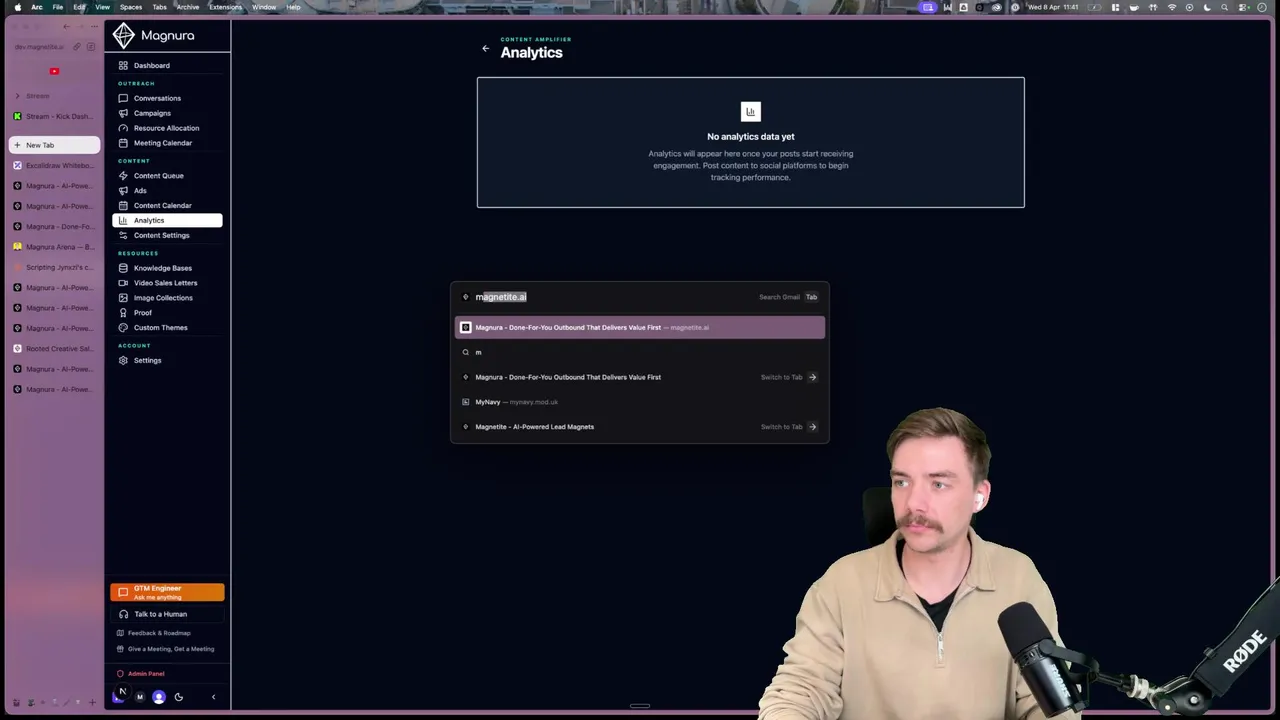Image resolution: width=1280 pixels, height=720 pixels.
Task: Copy link icon next to dev.magnetite.ai
Action: coord(77,47)
